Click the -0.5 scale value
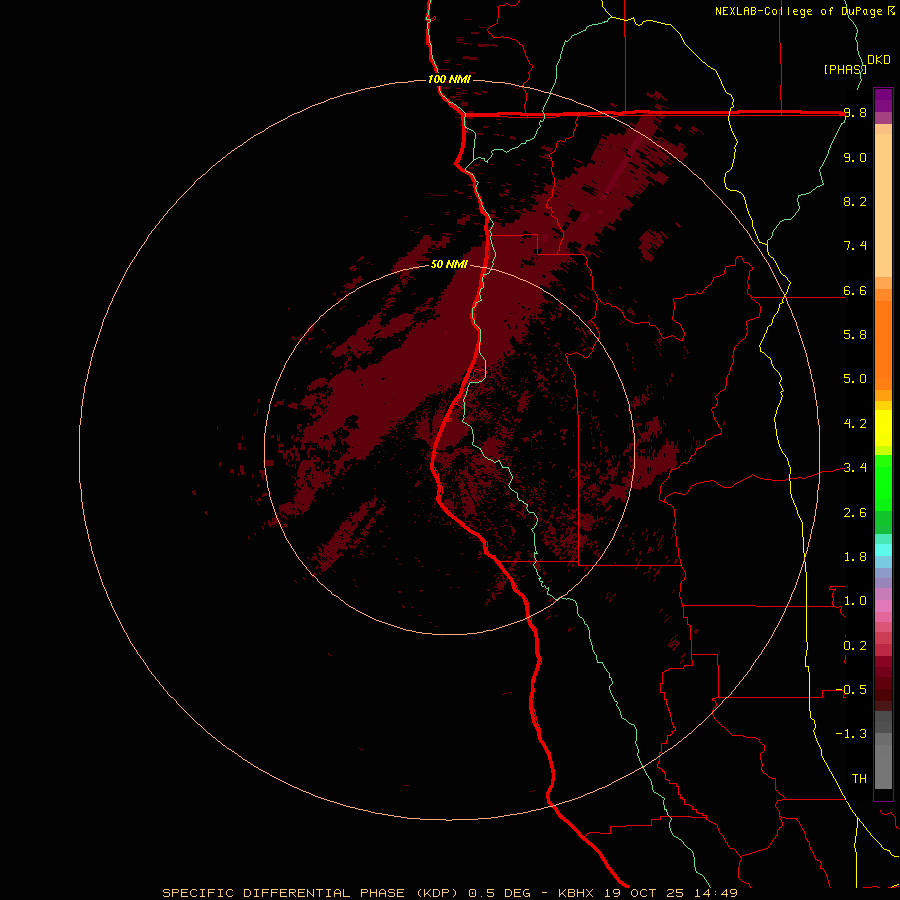Image resolution: width=900 pixels, height=900 pixels. [851, 690]
